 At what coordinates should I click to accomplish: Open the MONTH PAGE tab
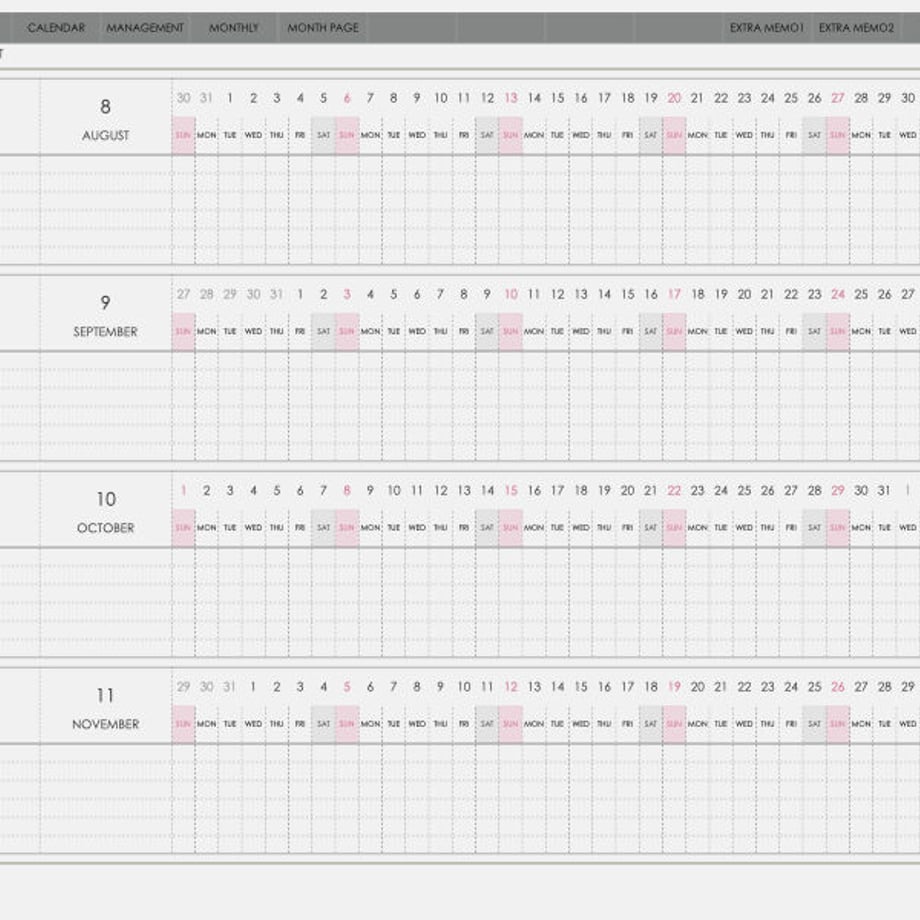[x=323, y=28]
